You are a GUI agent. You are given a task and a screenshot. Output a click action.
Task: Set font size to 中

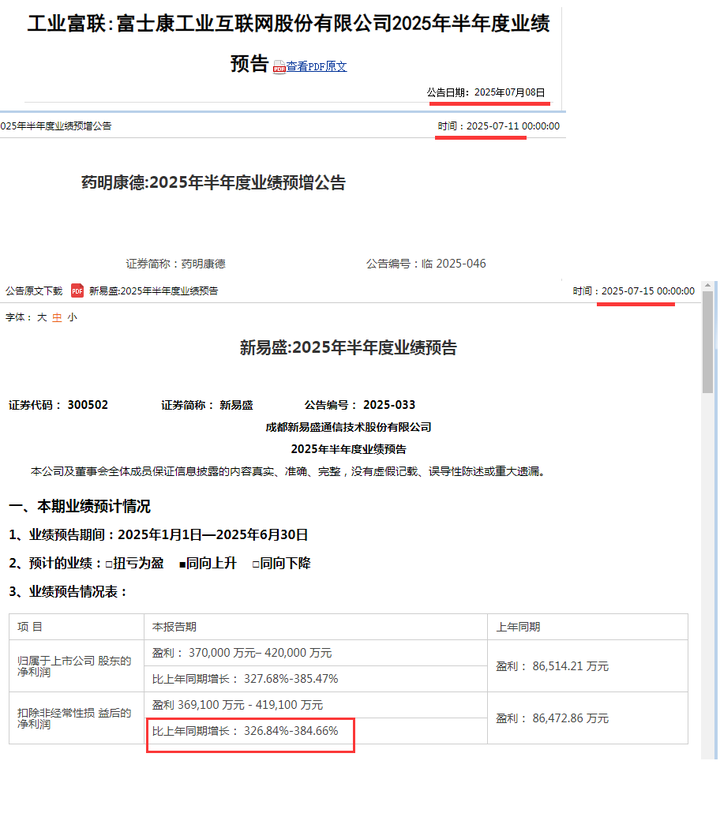pos(57,317)
